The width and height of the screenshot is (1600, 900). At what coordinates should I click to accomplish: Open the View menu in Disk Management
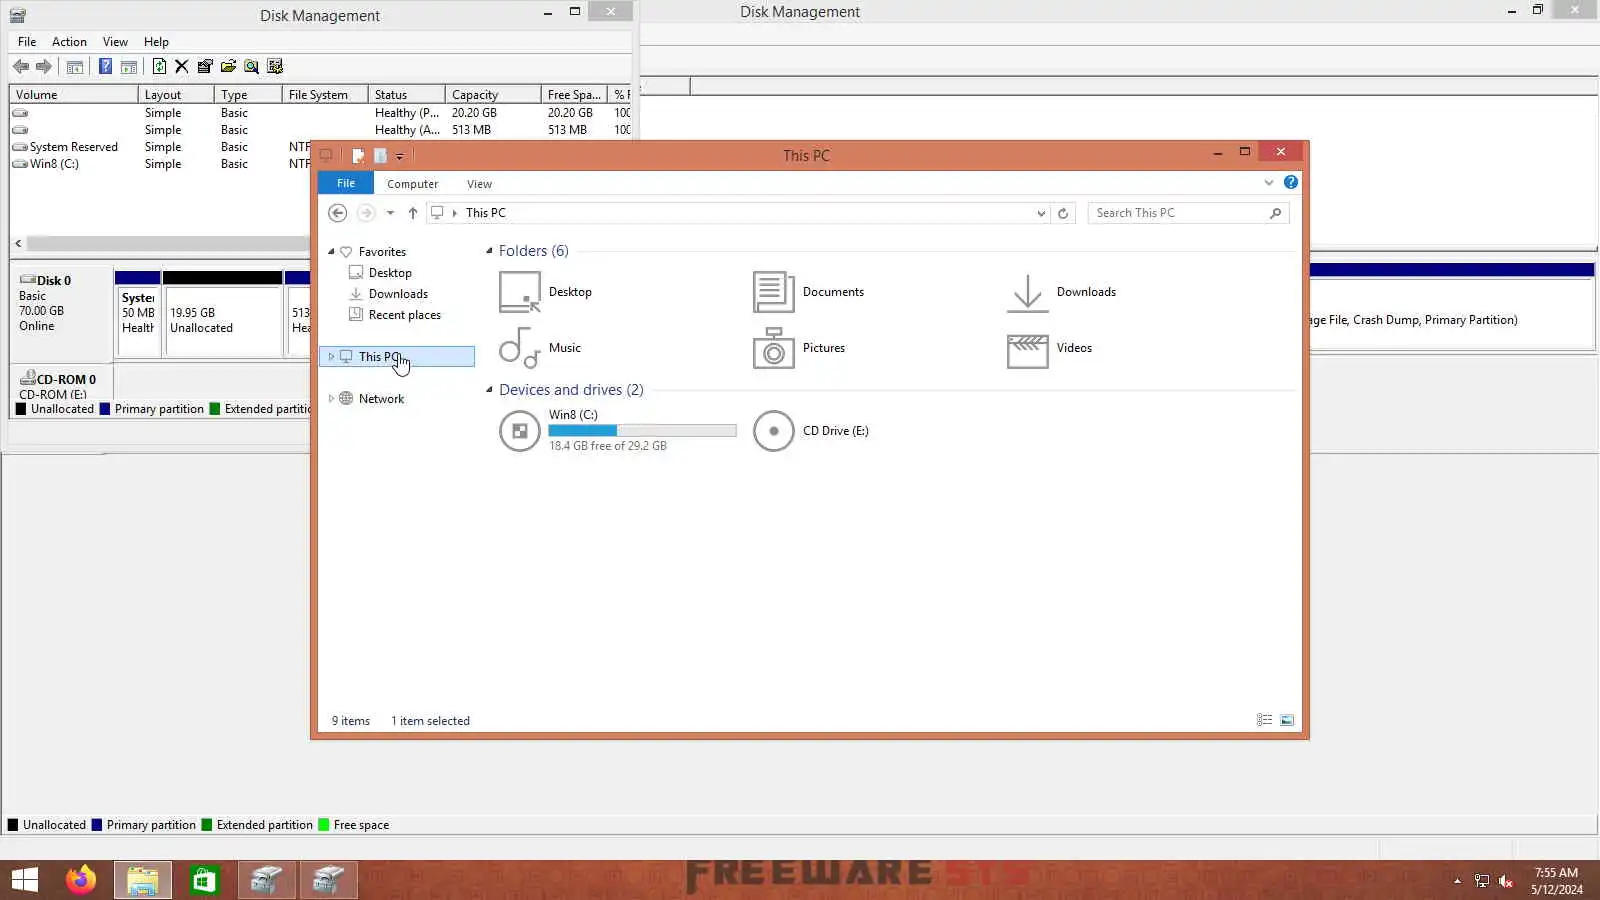click(x=115, y=42)
